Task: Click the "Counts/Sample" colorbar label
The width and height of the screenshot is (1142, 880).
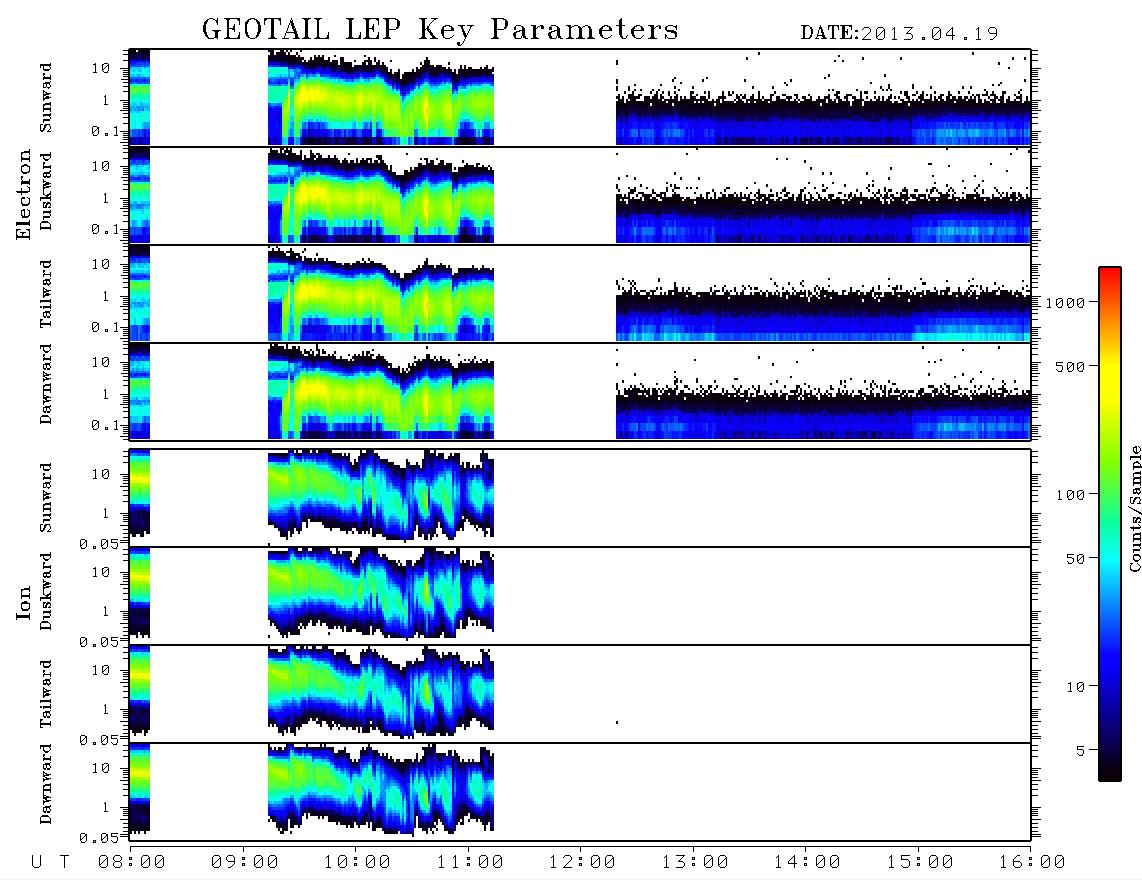Action: [x=1134, y=508]
